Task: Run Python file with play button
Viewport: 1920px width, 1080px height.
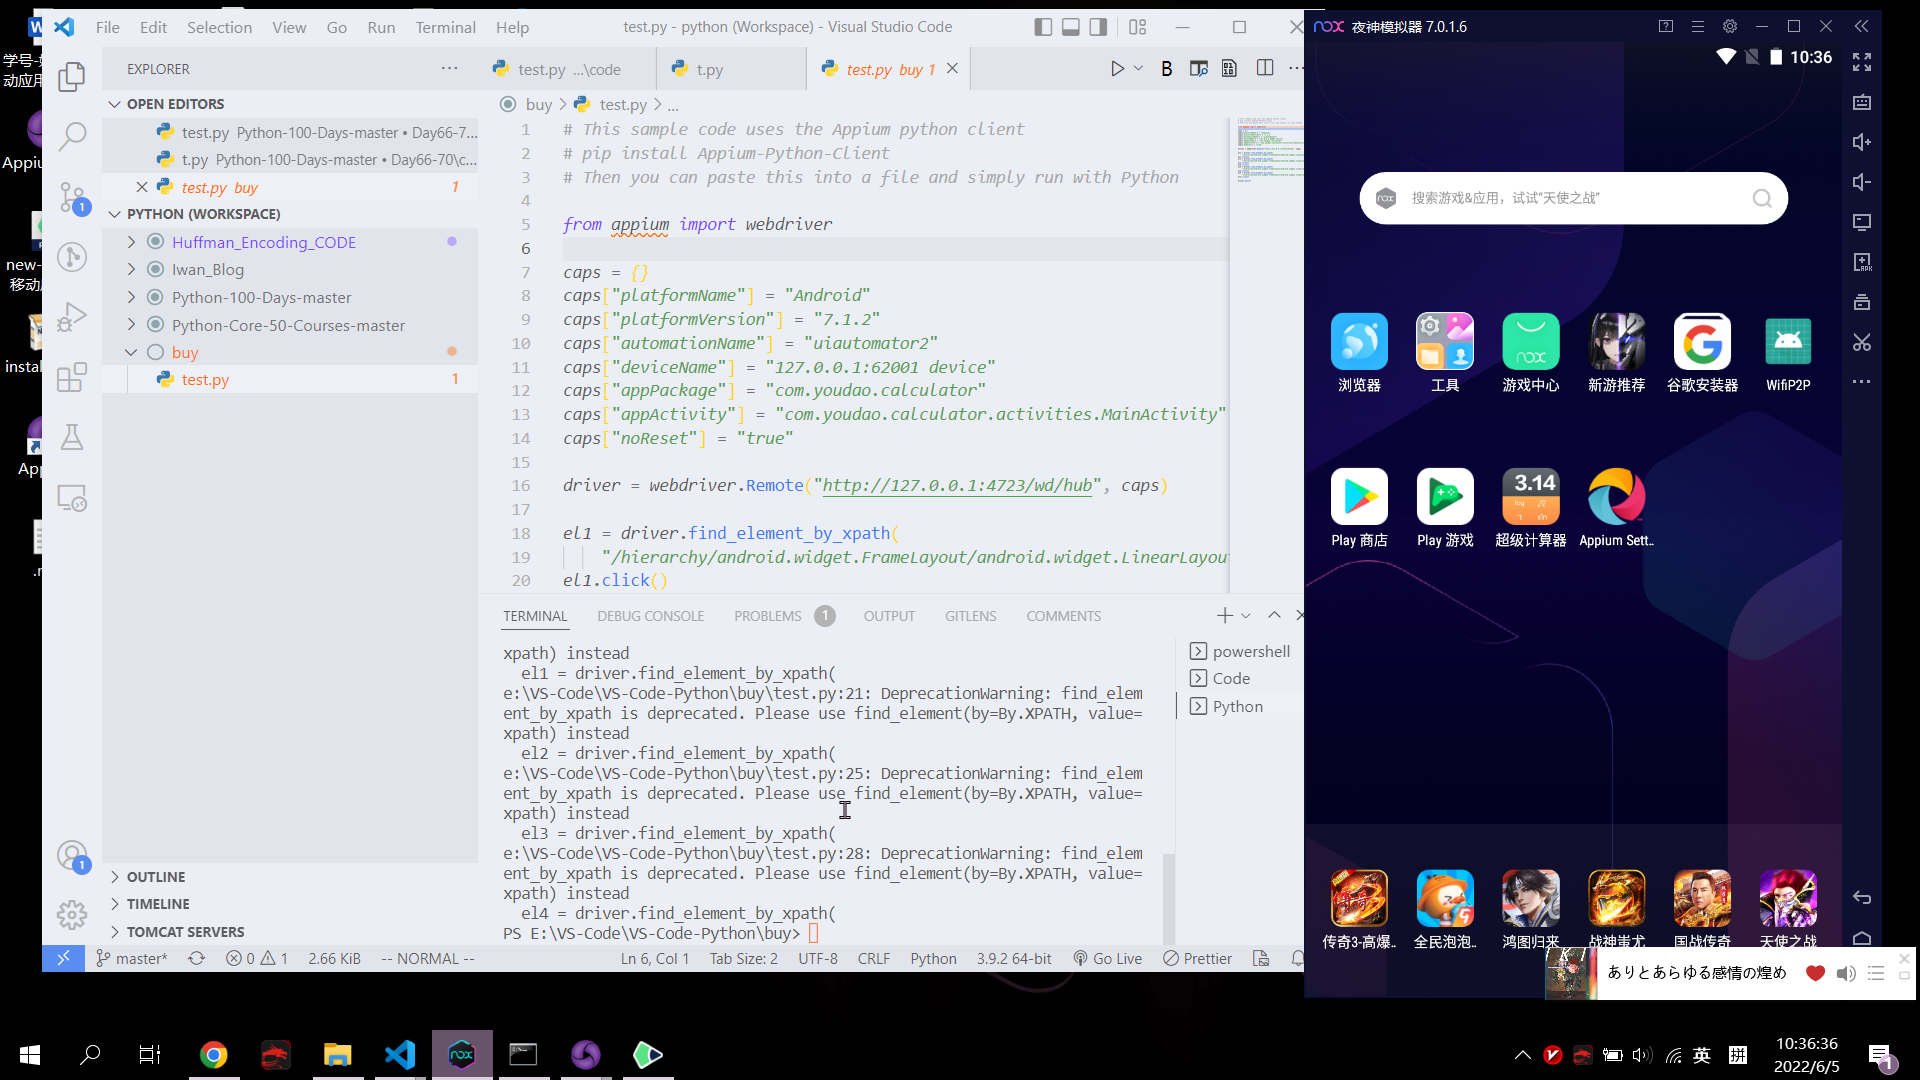Action: click(x=1117, y=69)
